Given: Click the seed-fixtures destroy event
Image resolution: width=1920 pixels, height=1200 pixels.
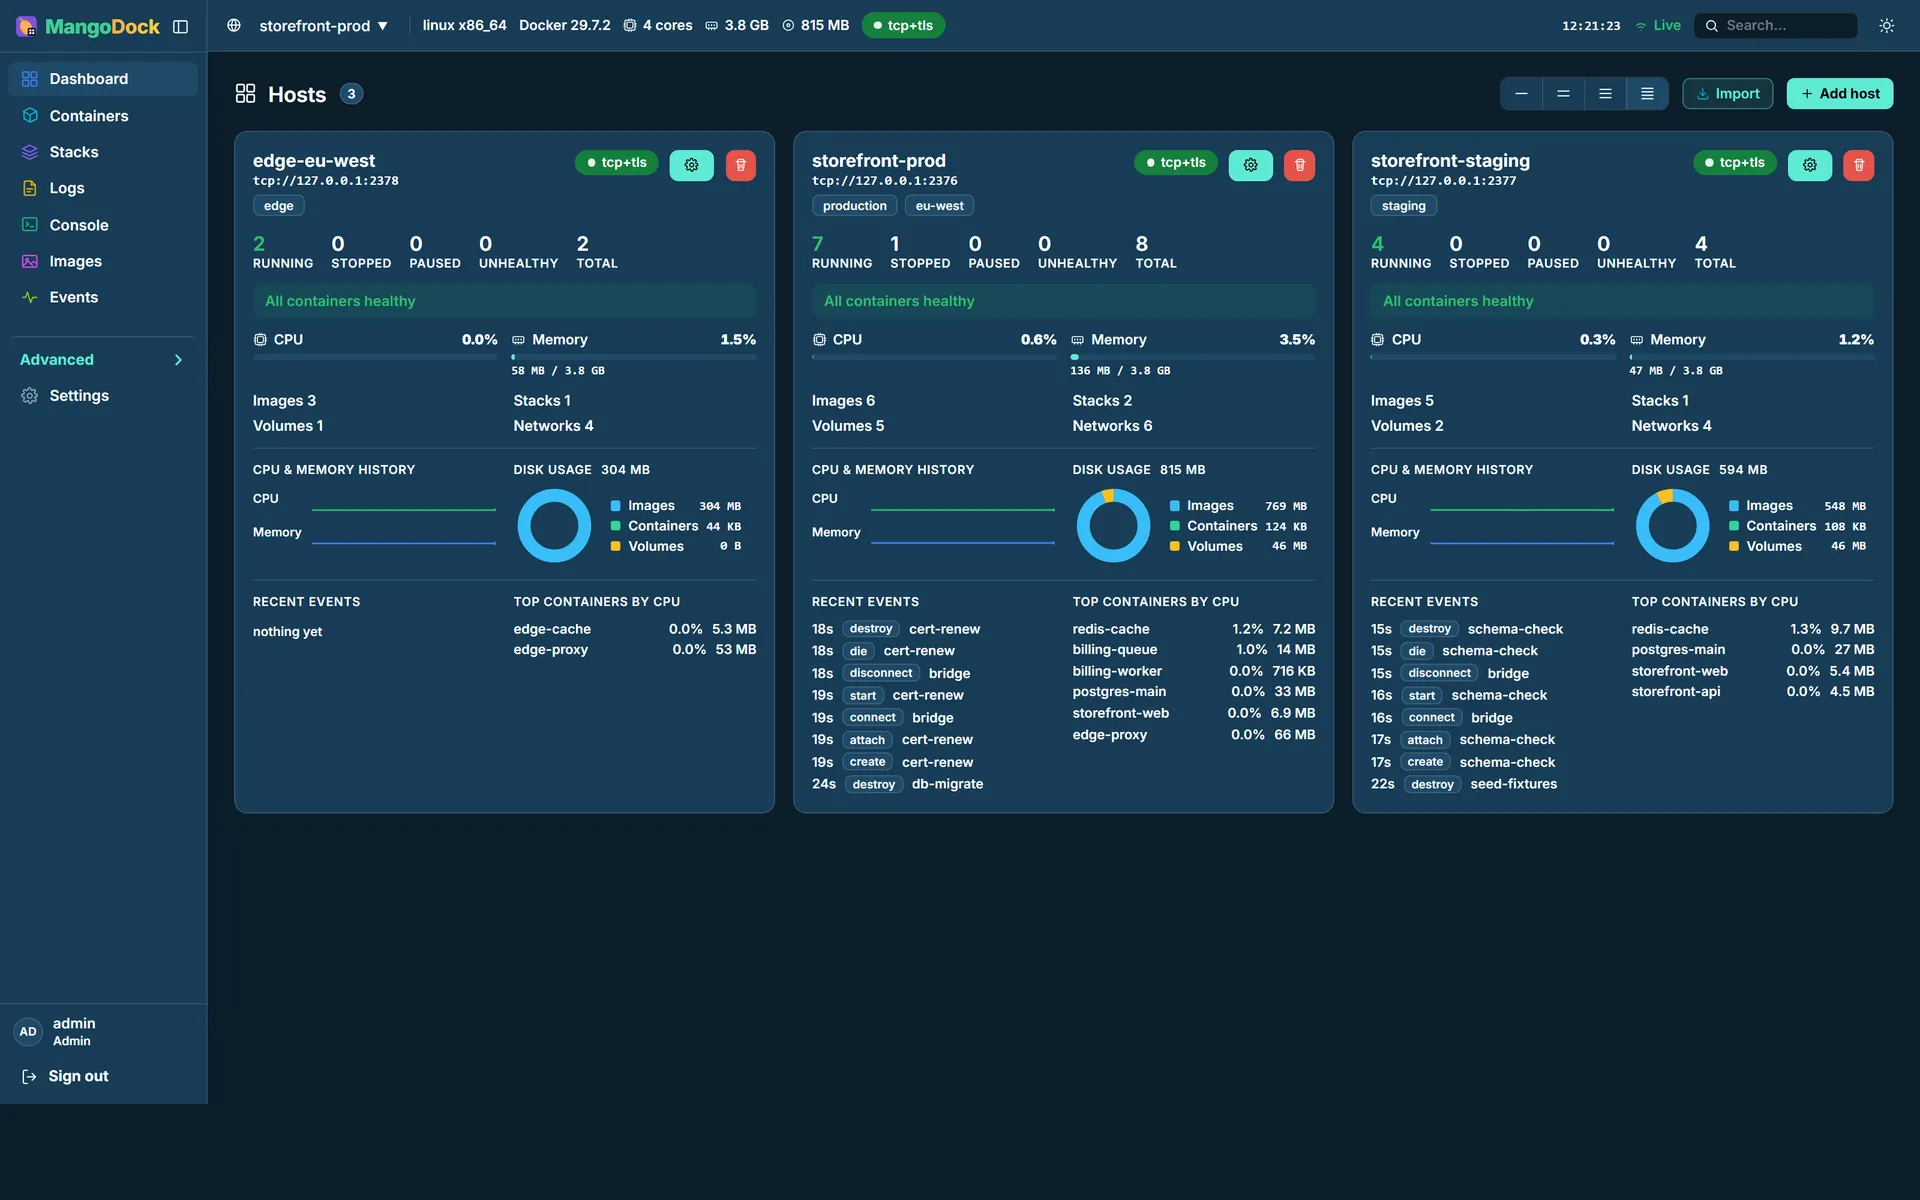Looking at the screenshot, I should 1463,785.
